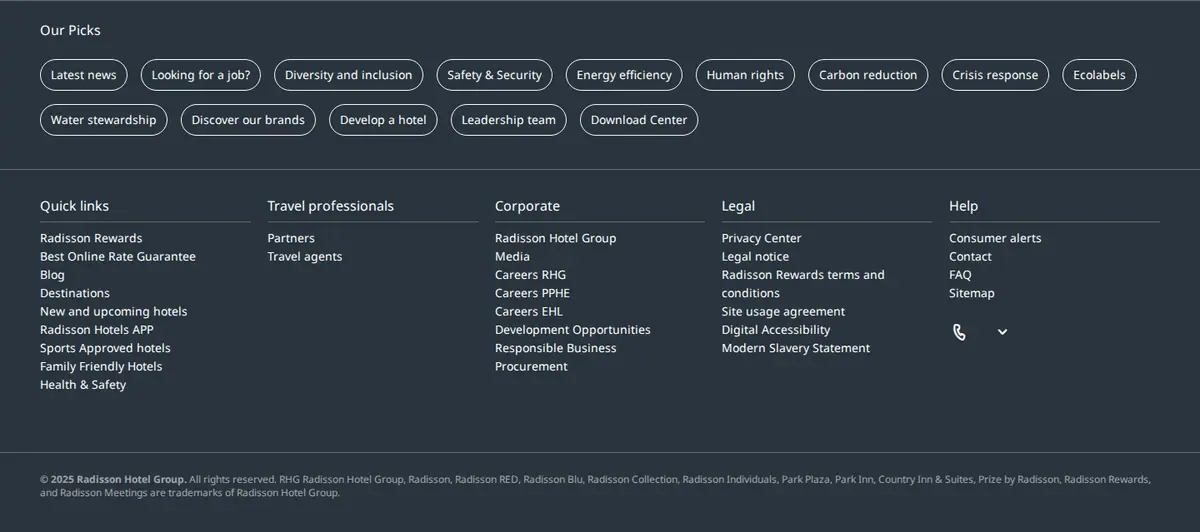The width and height of the screenshot is (1200, 532).
Task: Open Diversity and inclusion pick
Action: pos(348,75)
